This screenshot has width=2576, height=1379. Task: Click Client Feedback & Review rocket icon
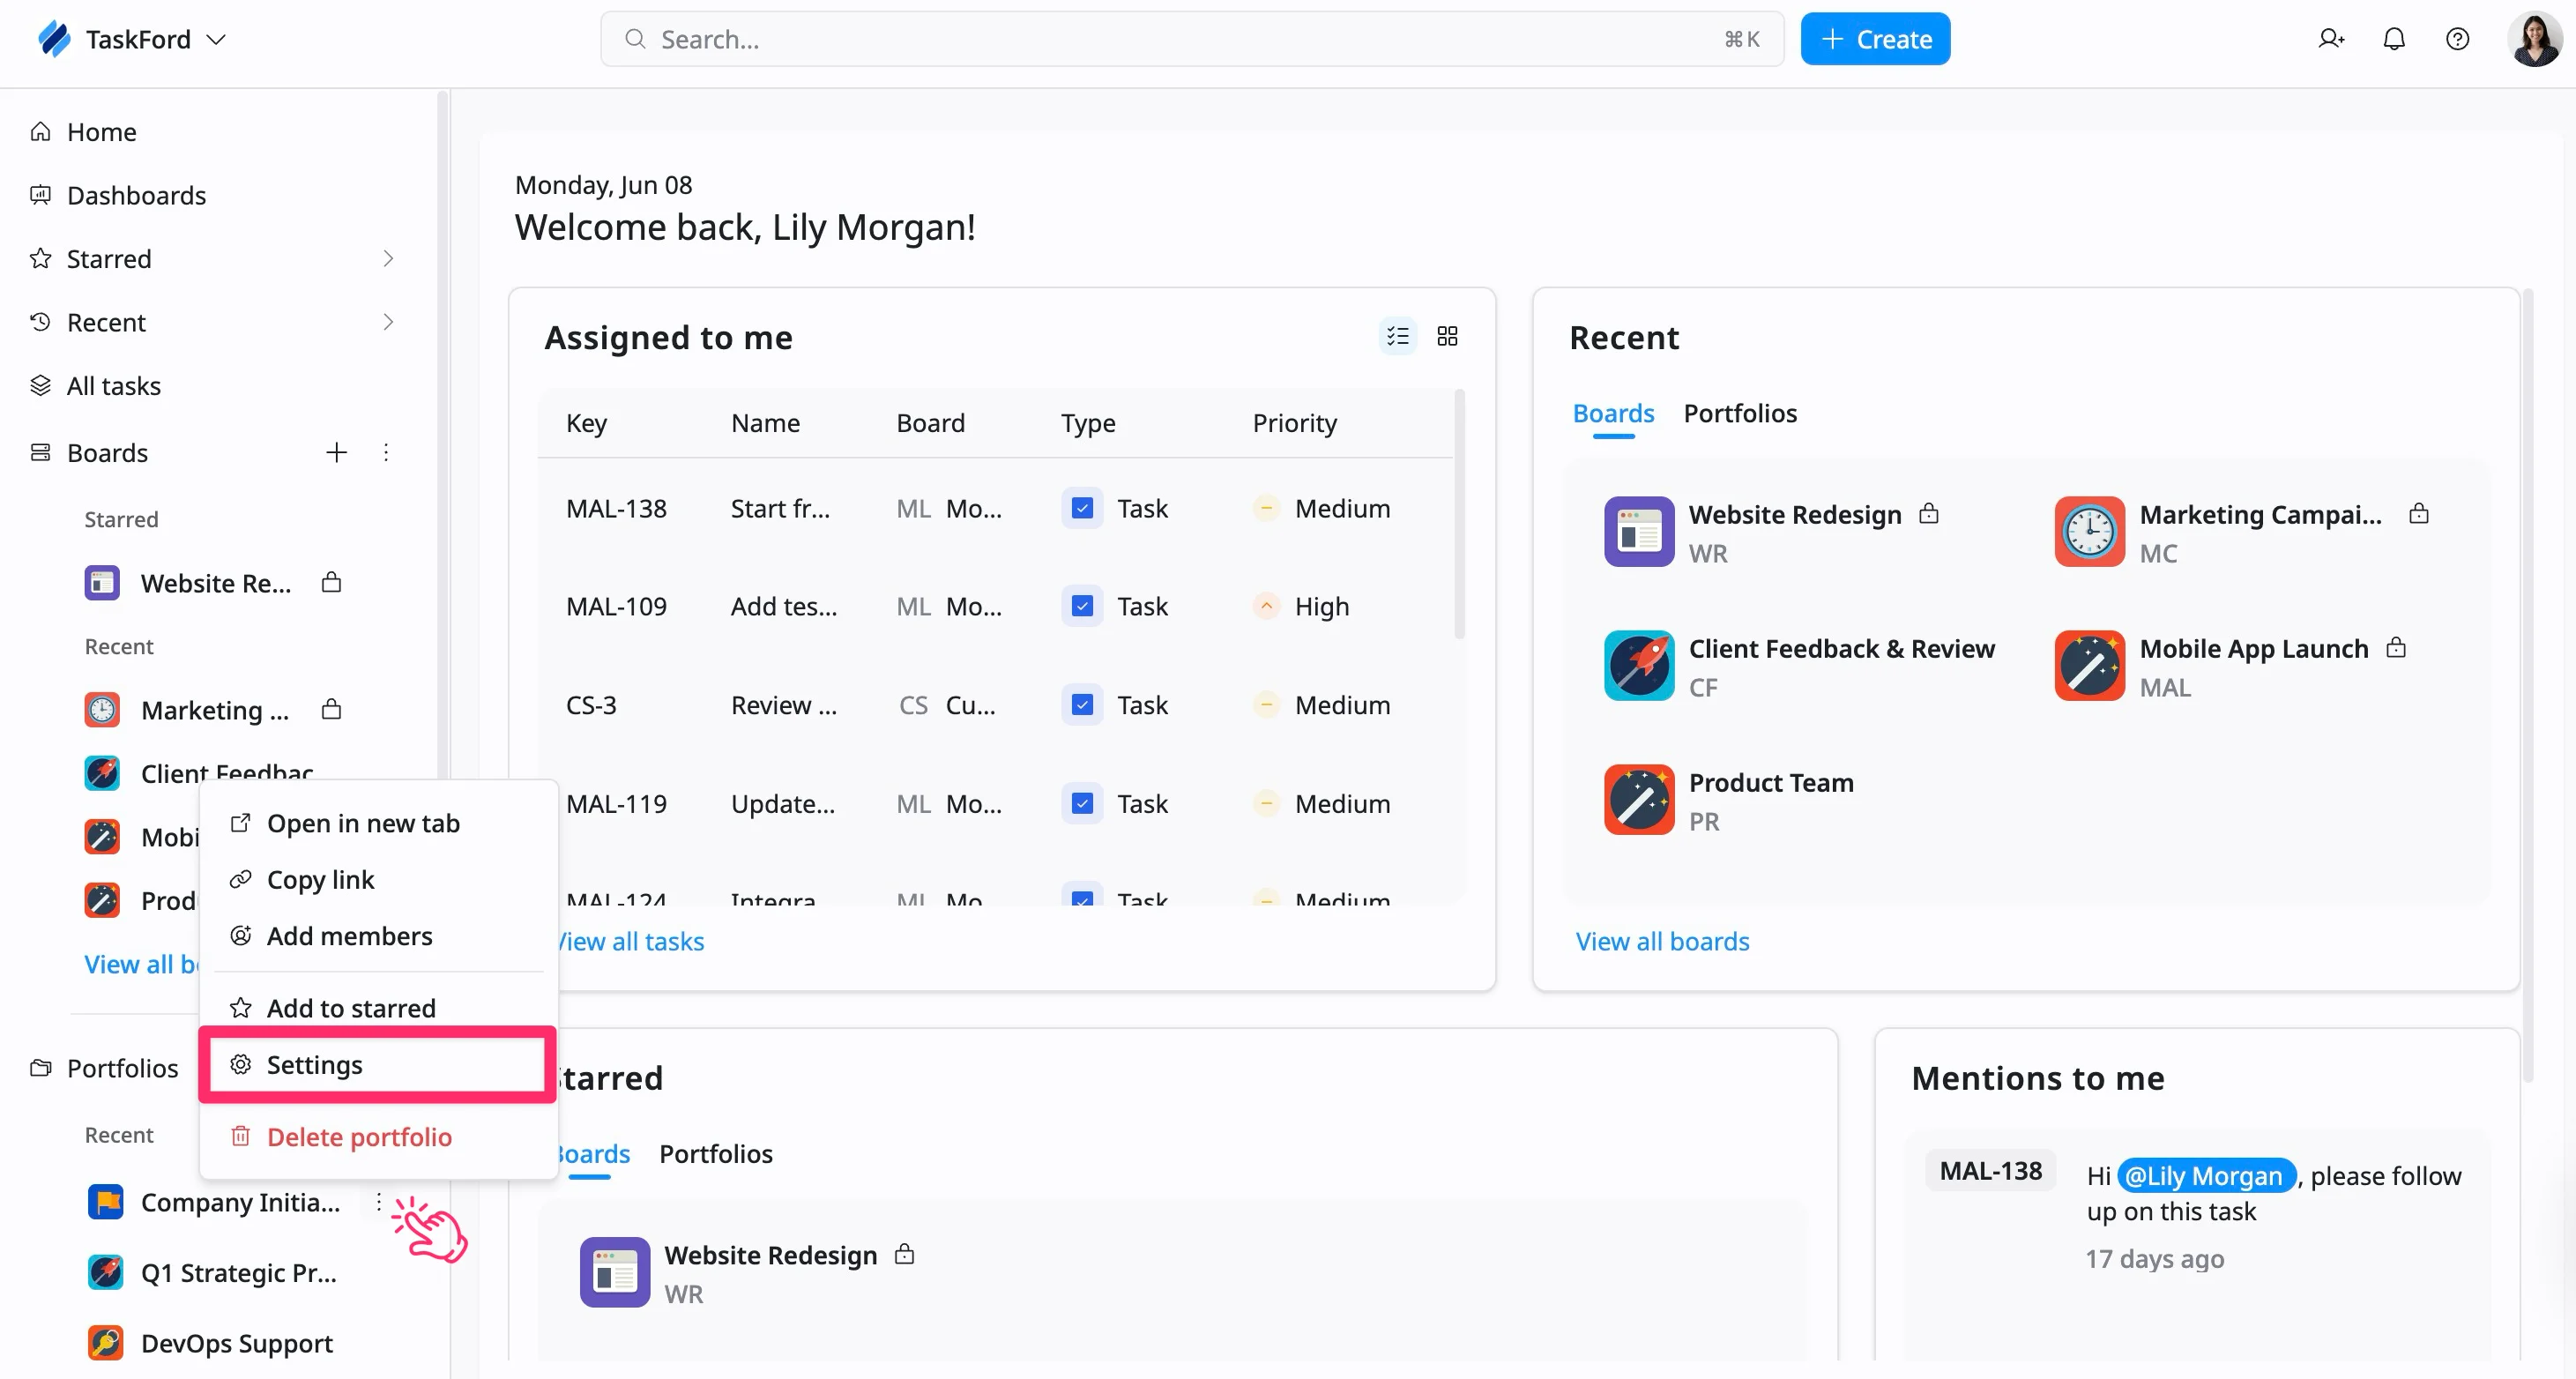click(x=1639, y=665)
